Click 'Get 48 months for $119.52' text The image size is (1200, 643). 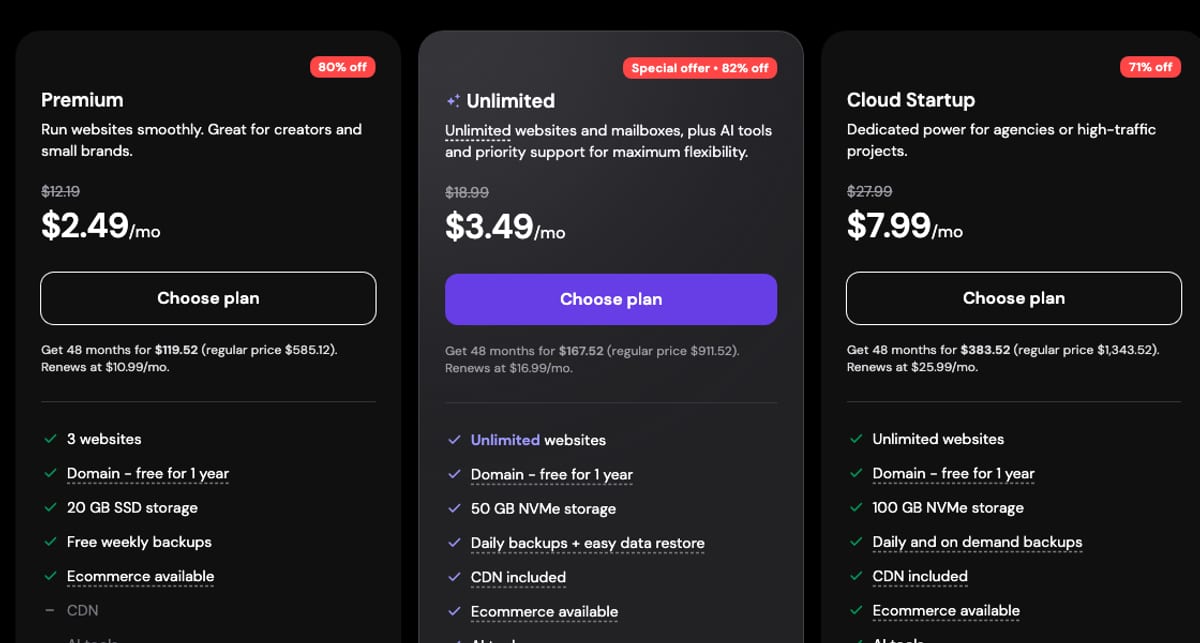(x=120, y=350)
